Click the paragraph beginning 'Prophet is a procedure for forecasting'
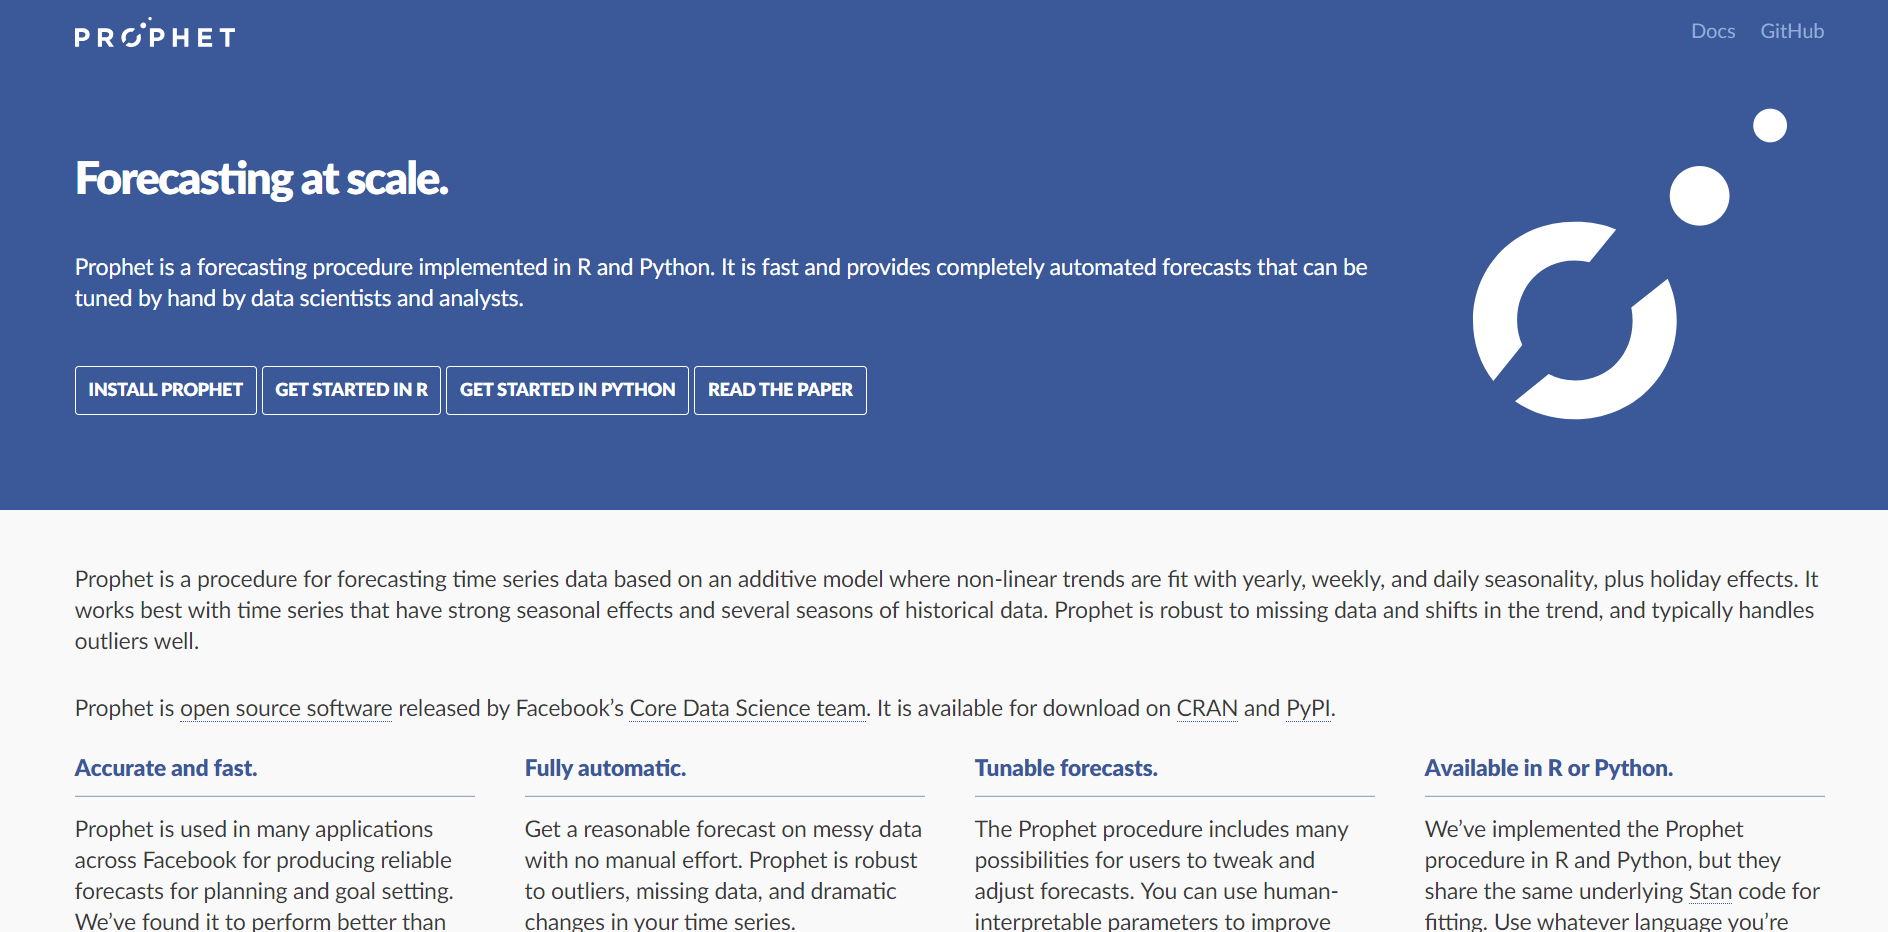 (944, 610)
